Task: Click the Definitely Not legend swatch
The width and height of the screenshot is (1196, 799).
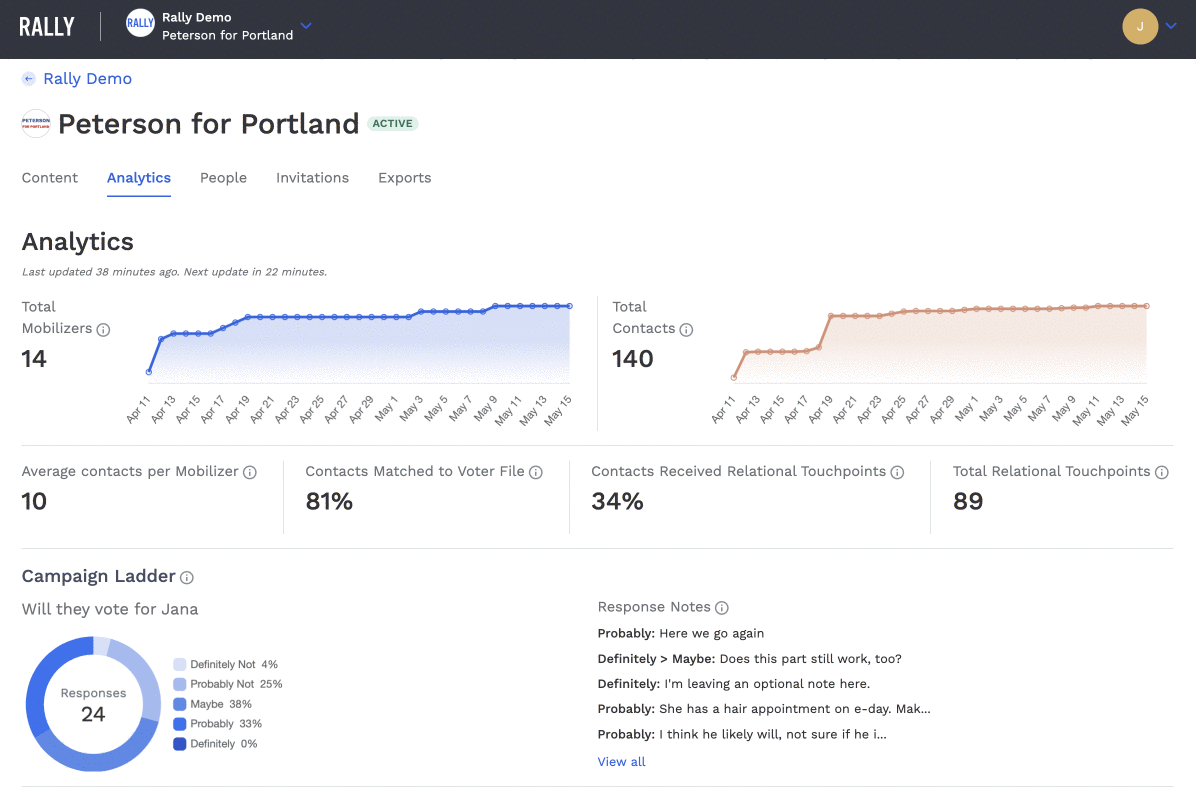Action: (x=180, y=665)
